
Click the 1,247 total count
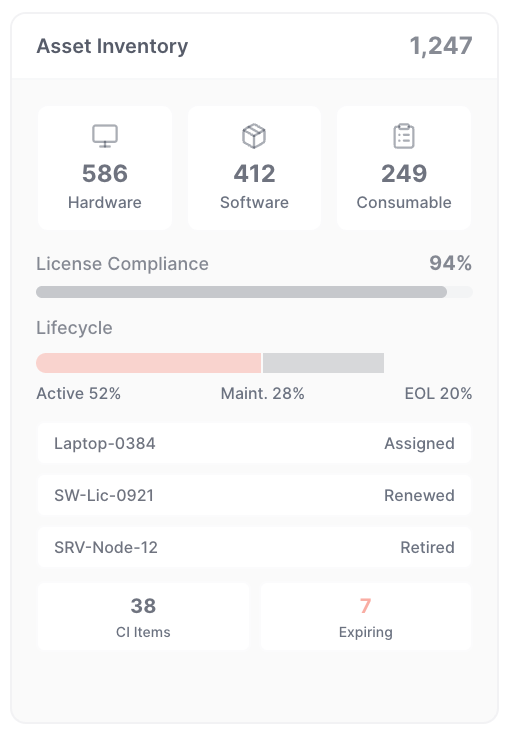point(441,46)
